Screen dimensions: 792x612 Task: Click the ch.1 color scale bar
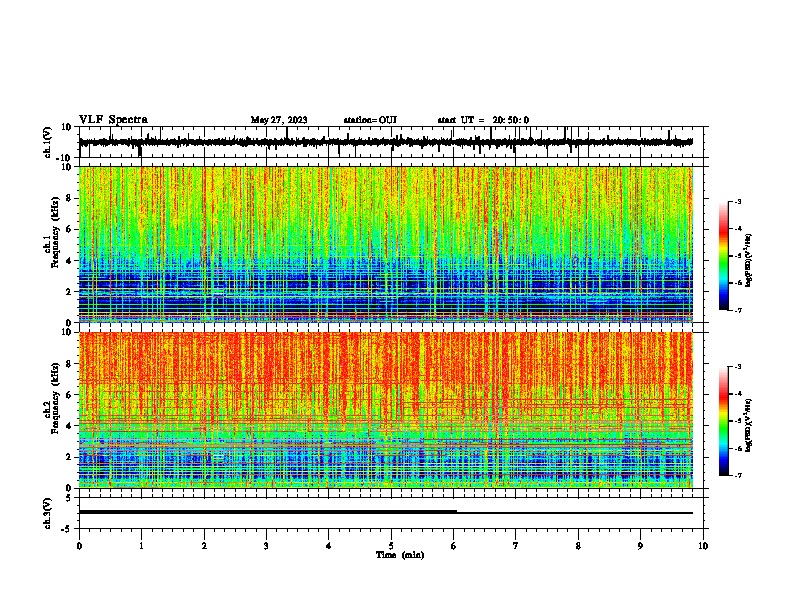[x=724, y=256]
